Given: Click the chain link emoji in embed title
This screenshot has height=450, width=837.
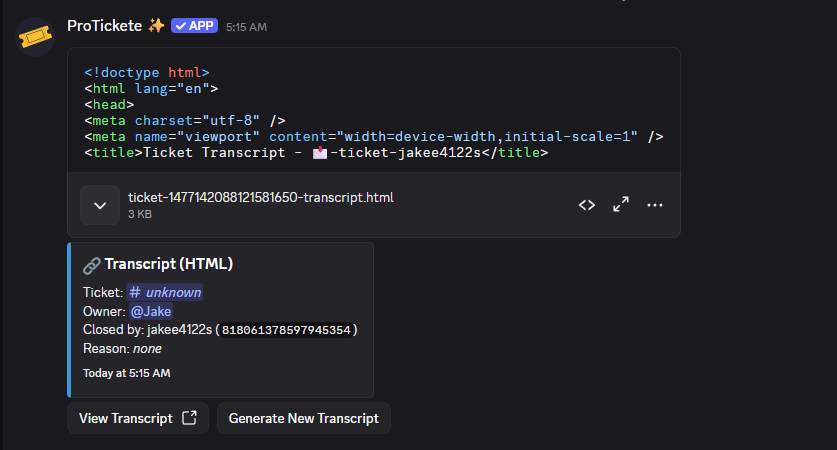Looking at the screenshot, I should tap(91, 265).
